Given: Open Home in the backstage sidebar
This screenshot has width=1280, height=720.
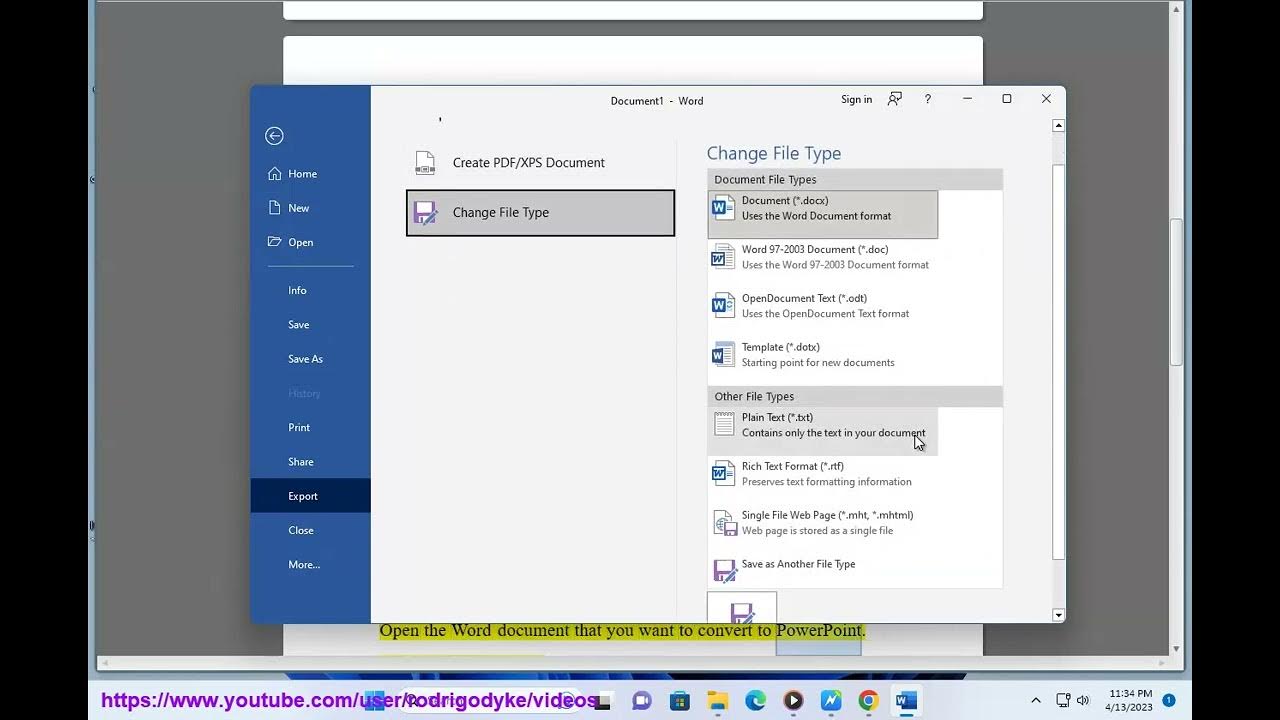Looking at the screenshot, I should [x=310, y=174].
